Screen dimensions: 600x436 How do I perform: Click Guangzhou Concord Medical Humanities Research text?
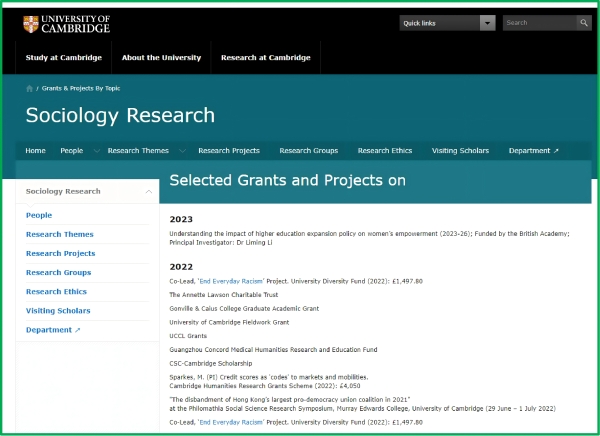tap(273, 350)
